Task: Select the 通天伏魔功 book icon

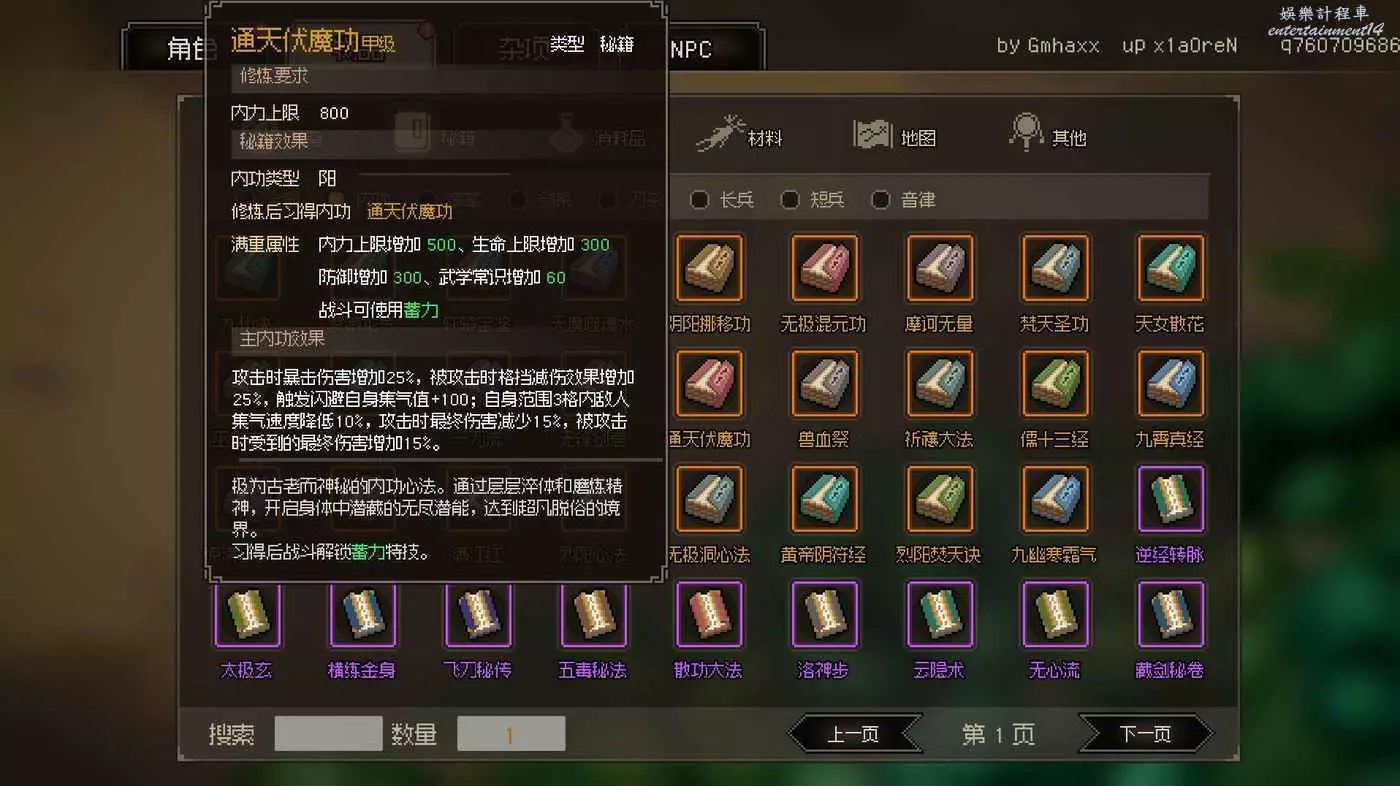Action: pyautogui.click(x=709, y=383)
